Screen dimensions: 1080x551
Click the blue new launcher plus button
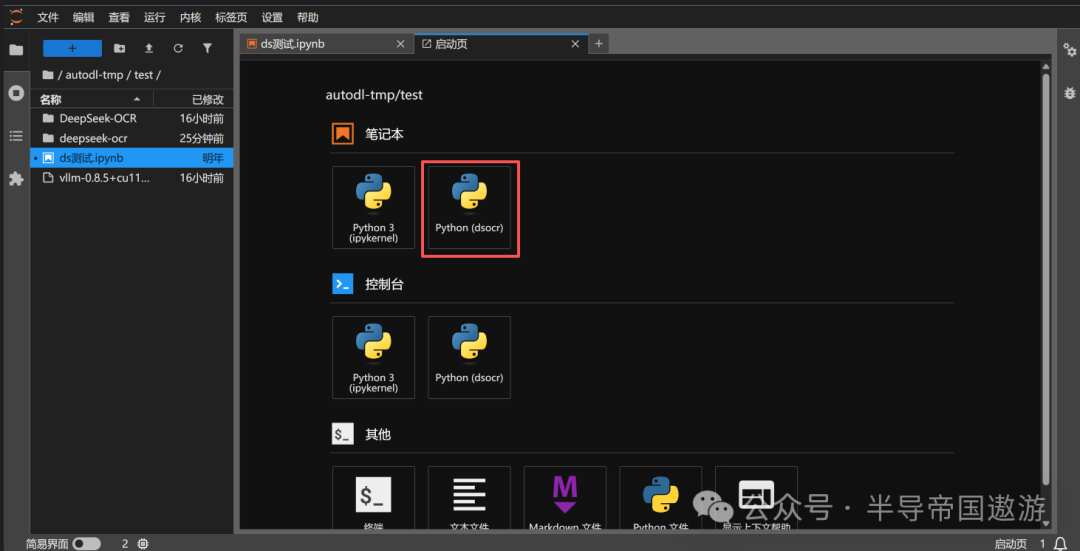pyautogui.click(x=72, y=48)
